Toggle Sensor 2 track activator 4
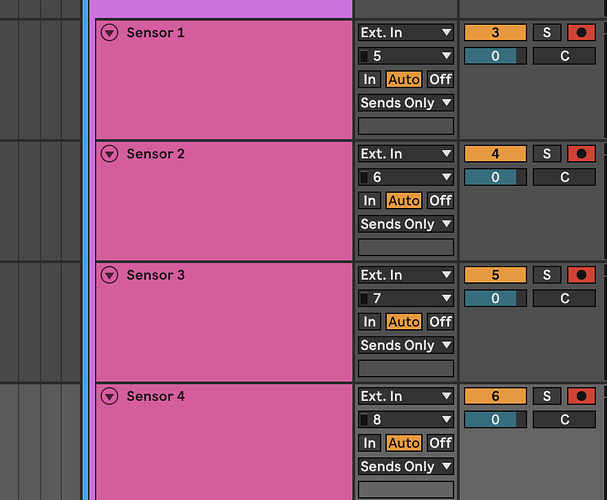The image size is (607, 500). pos(495,154)
